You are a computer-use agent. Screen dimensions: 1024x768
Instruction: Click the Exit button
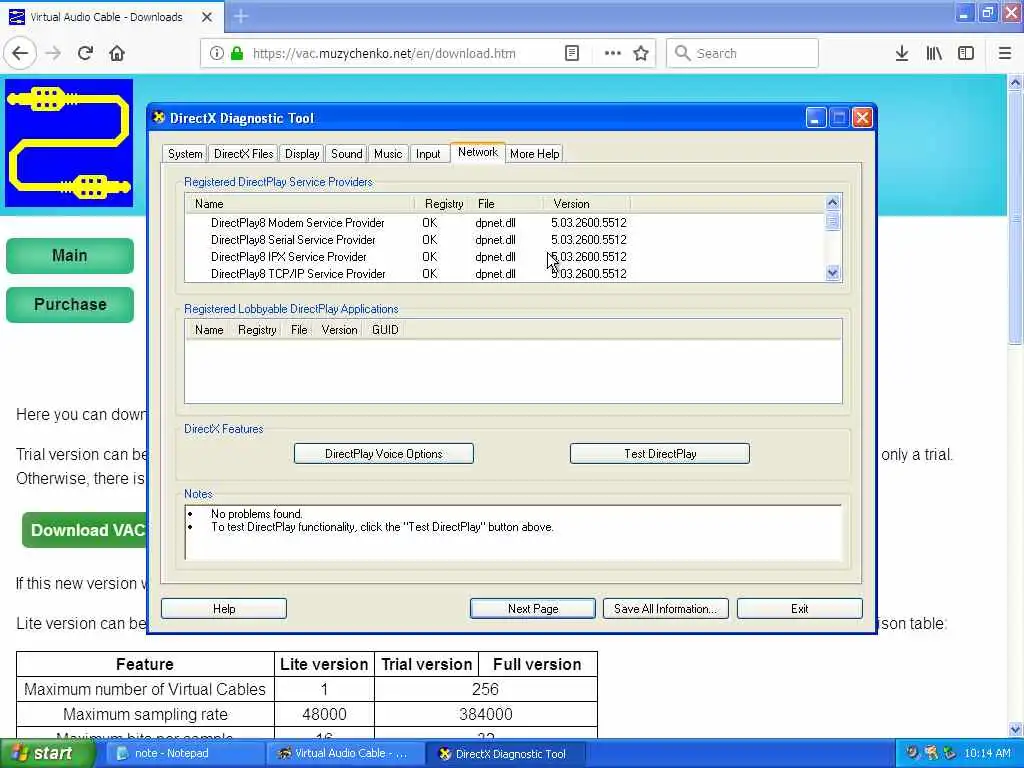pyautogui.click(x=799, y=609)
